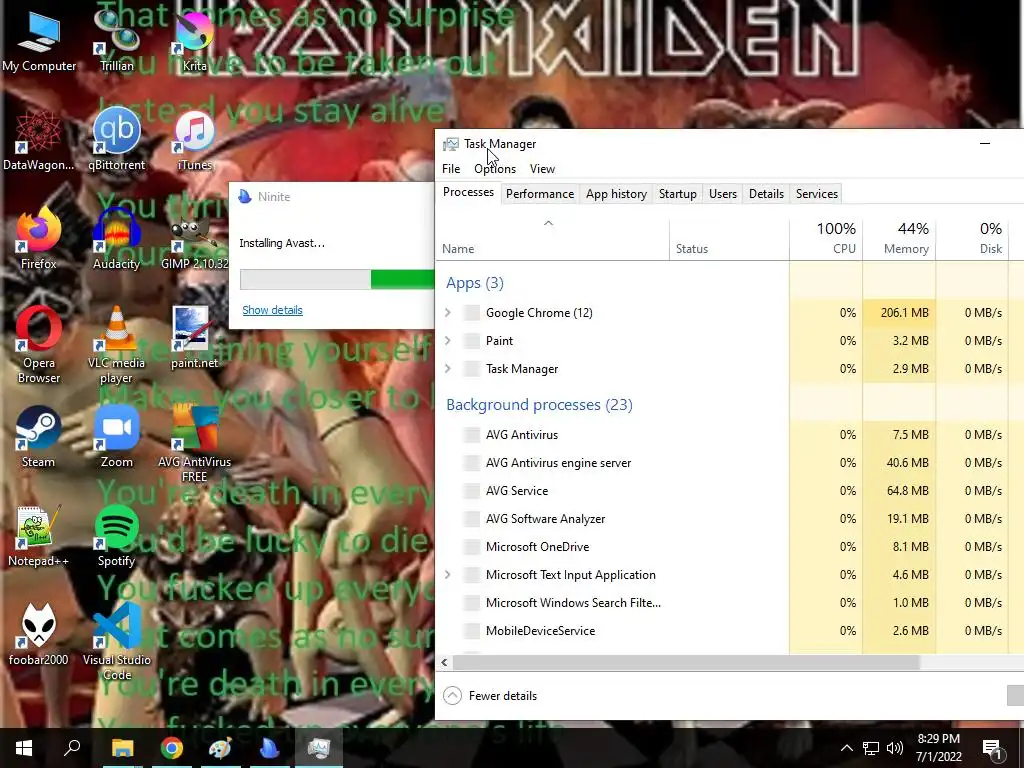Viewport: 1024px width, 768px height.
Task: Launch Trillian from the desktop
Action: [116, 41]
